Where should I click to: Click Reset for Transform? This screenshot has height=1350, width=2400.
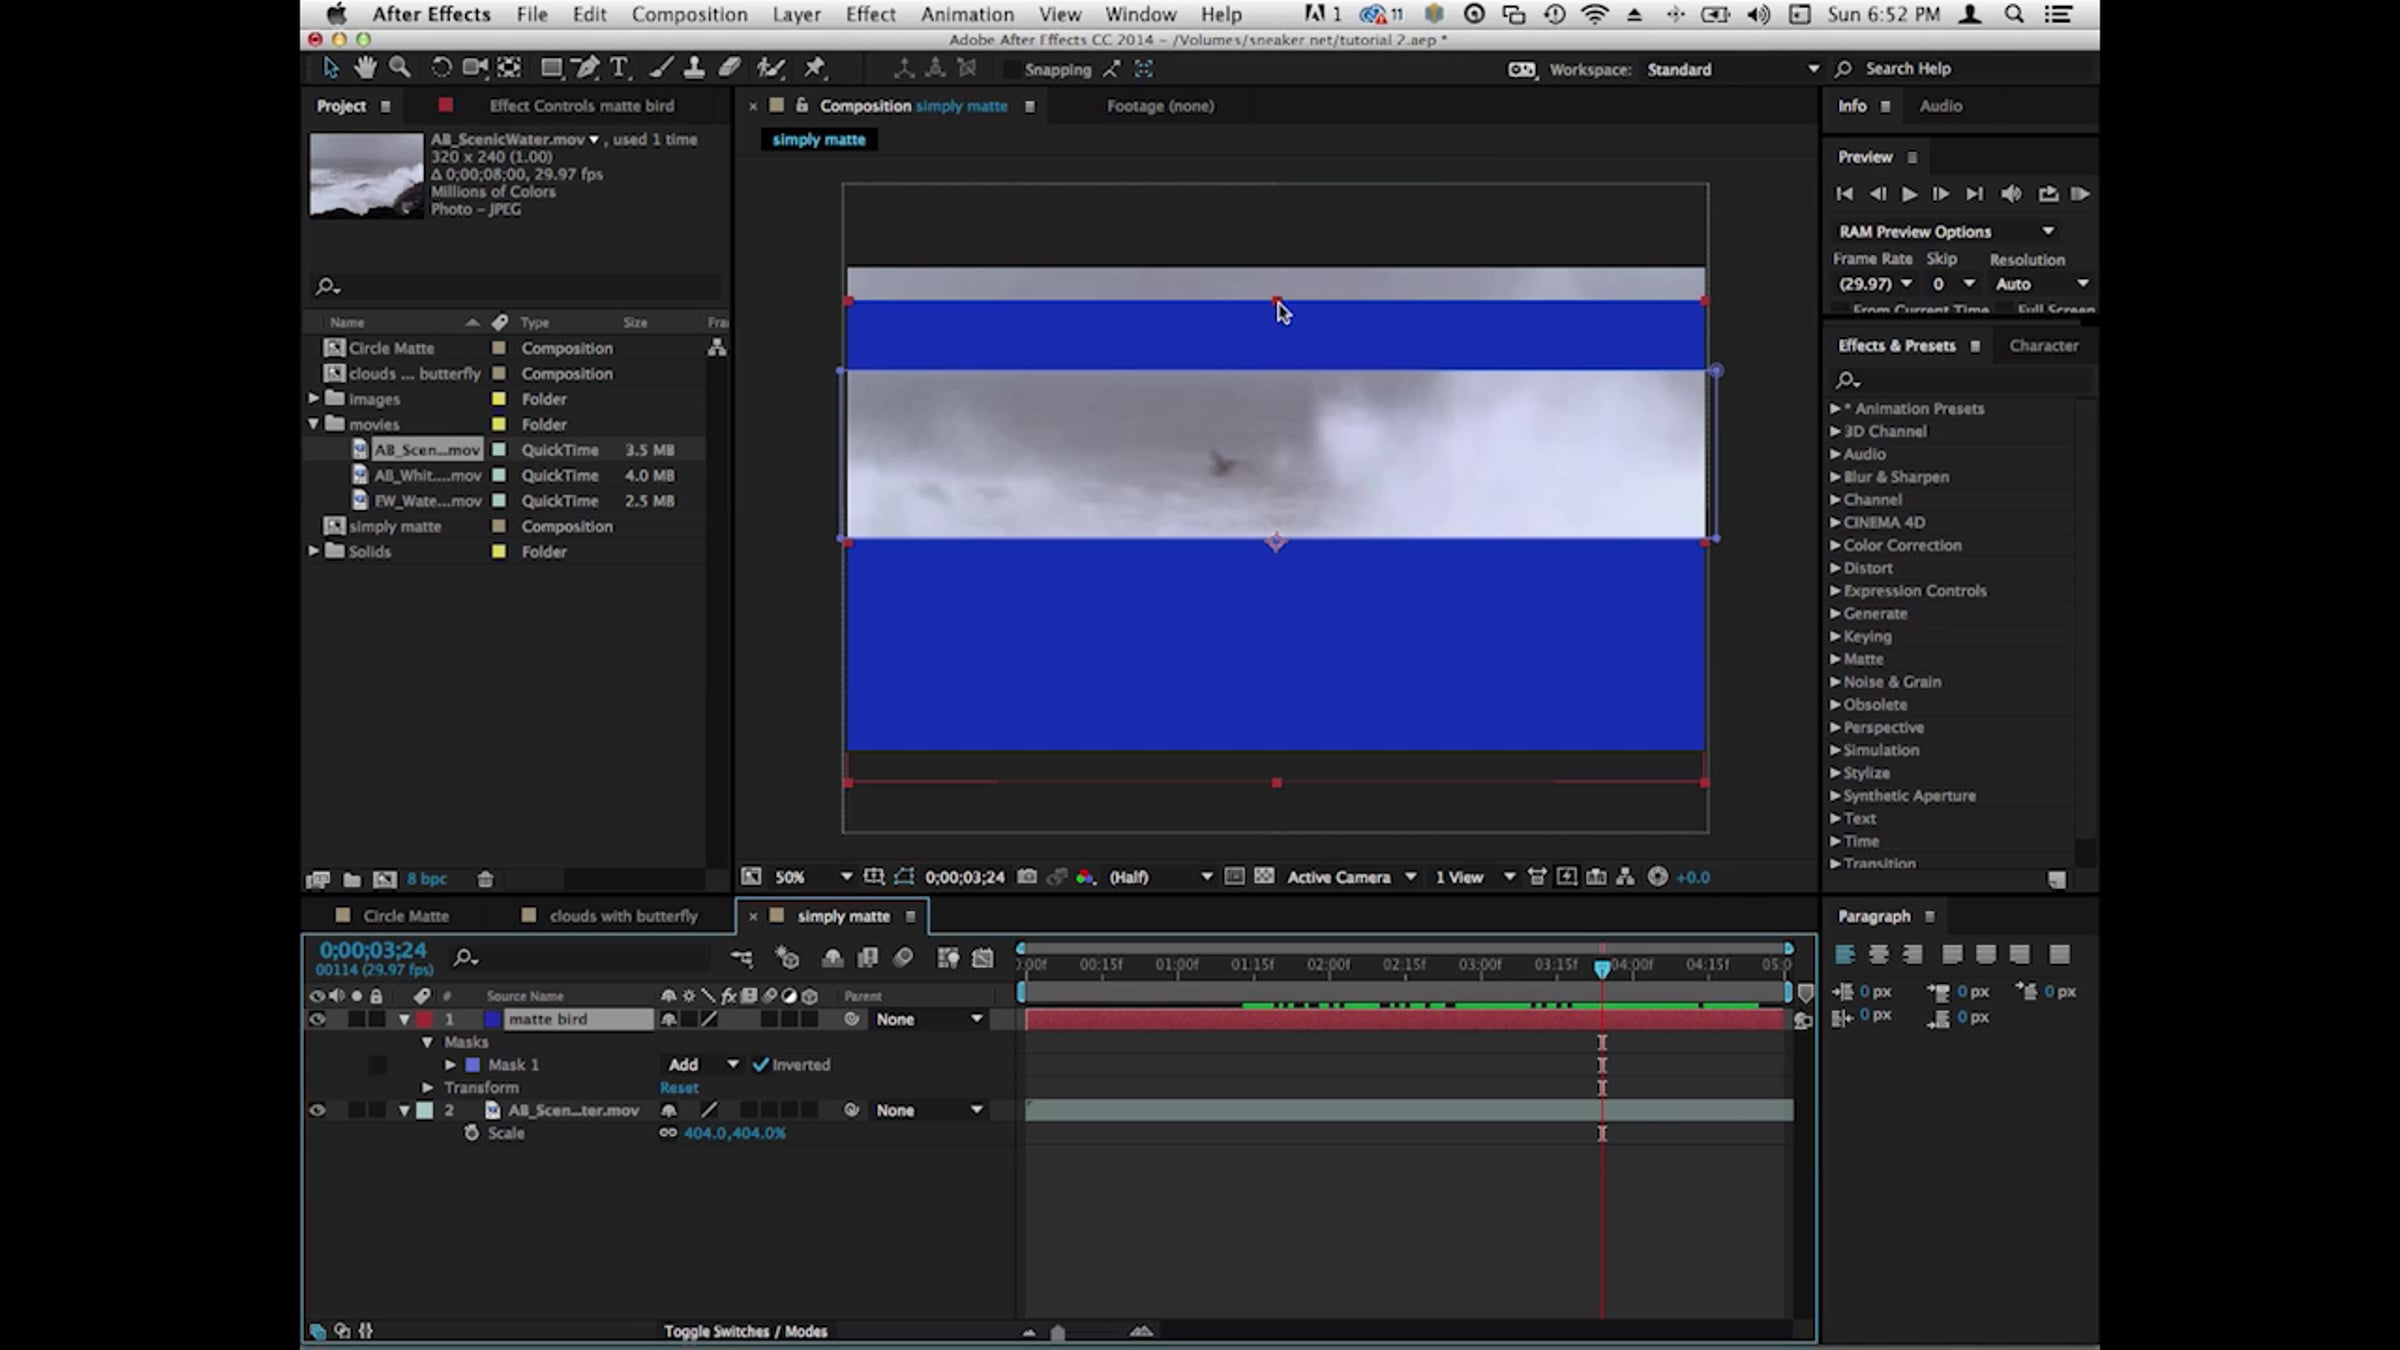[679, 1087]
